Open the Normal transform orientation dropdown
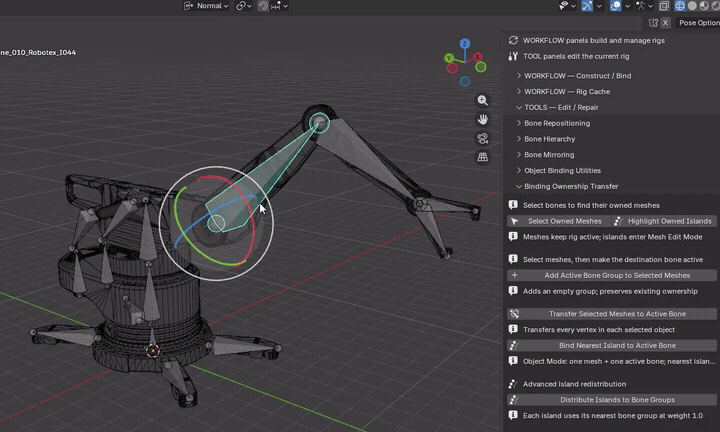Screen dimensions: 720x432 click(206, 6)
